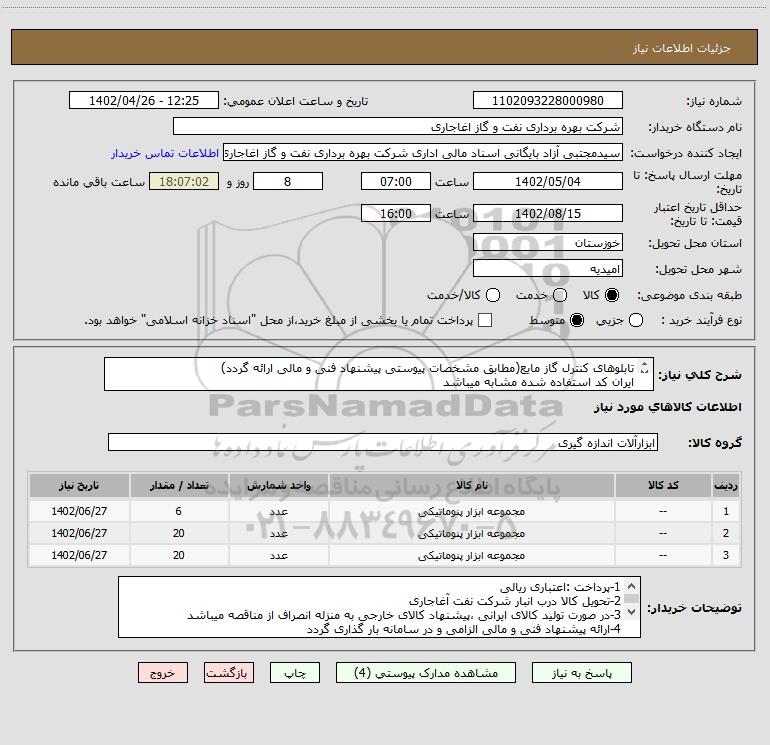Click the بازگشت back button
This screenshot has width=770, height=745.
[x=229, y=672]
